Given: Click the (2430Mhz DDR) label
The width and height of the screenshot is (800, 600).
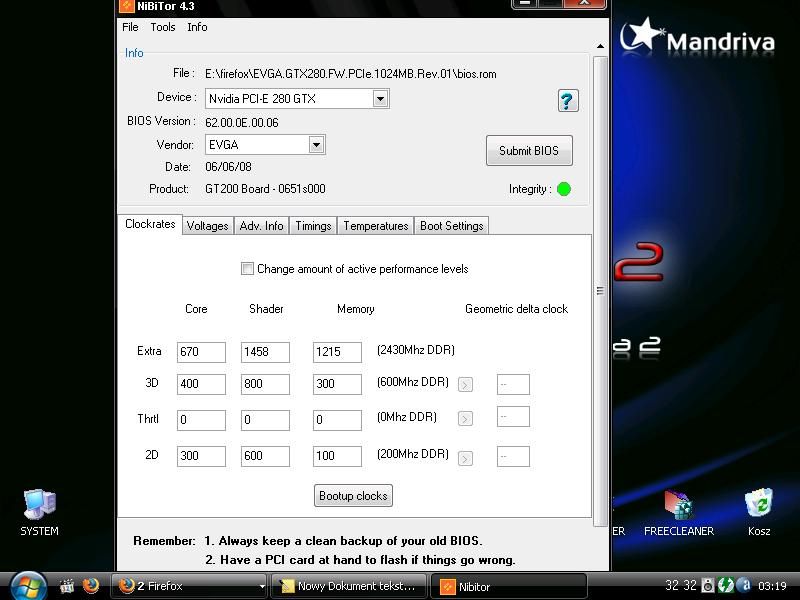Looking at the screenshot, I should pos(416,350).
